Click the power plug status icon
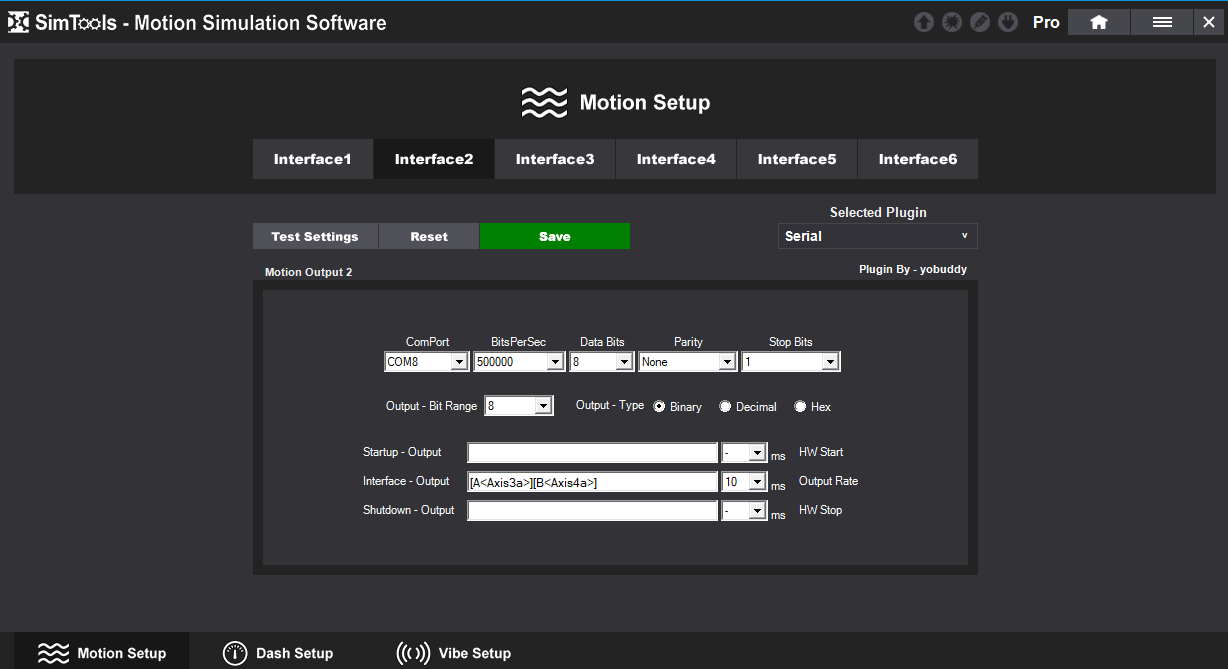Viewport: 1228px width, 669px height. [1008, 22]
